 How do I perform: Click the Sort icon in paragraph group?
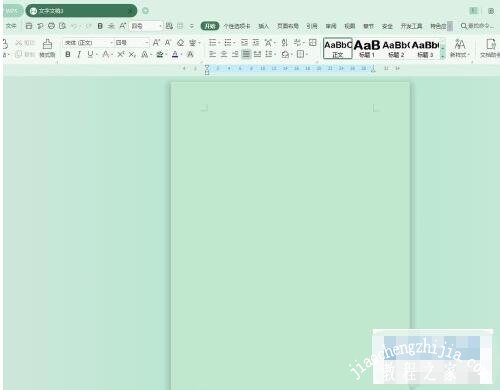[x=284, y=43]
